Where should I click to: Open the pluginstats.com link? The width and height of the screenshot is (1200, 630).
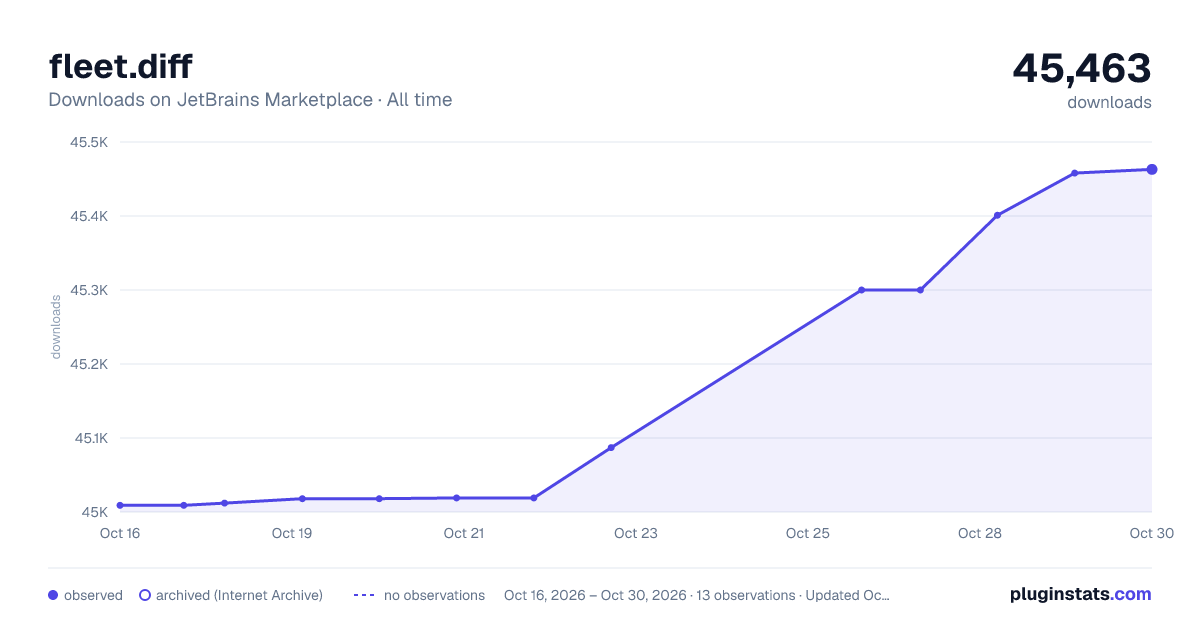(1080, 594)
